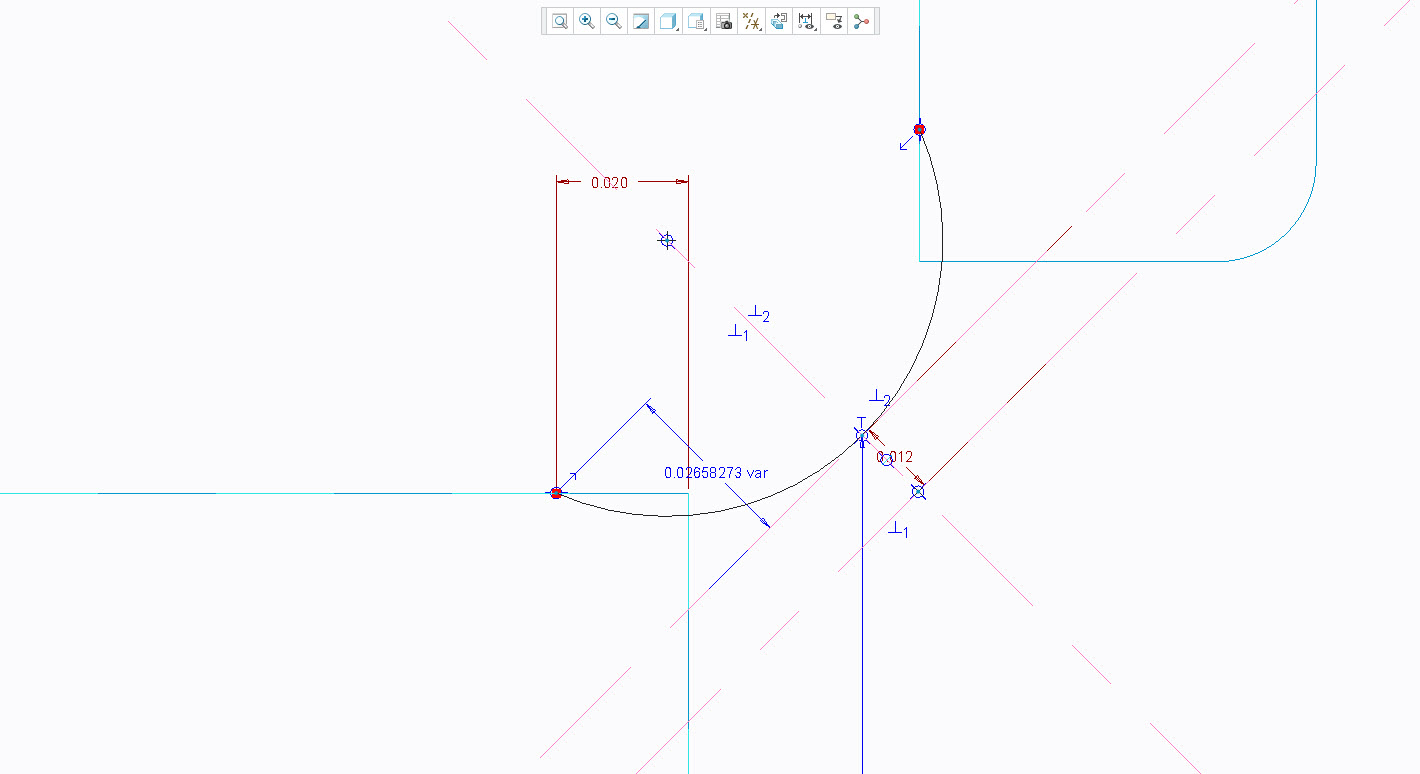Select the small circle point left of the 0.012 text
The height and width of the screenshot is (774, 1420).
[886, 460]
